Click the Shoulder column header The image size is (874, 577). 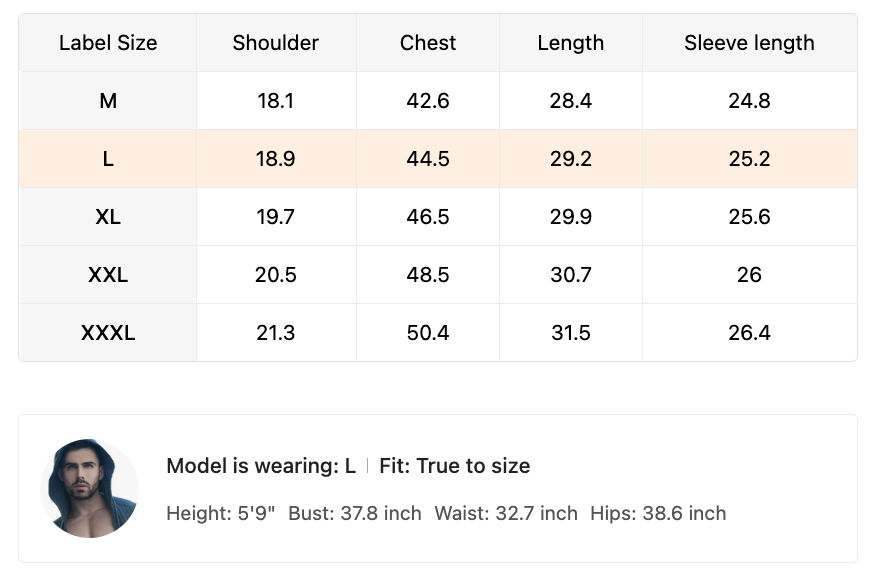(x=275, y=43)
